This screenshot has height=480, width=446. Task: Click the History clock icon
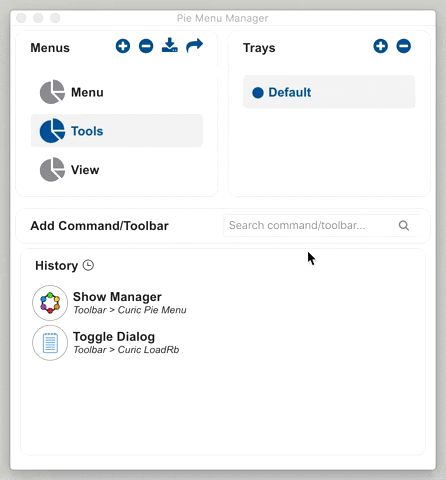pyautogui.click(x=88, y=265)
